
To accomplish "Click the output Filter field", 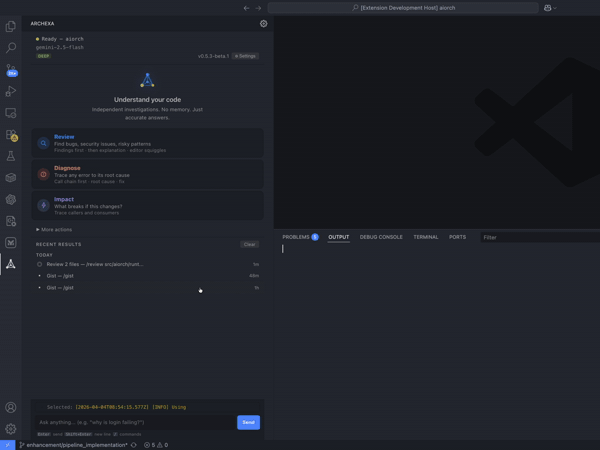I will 540,238.
